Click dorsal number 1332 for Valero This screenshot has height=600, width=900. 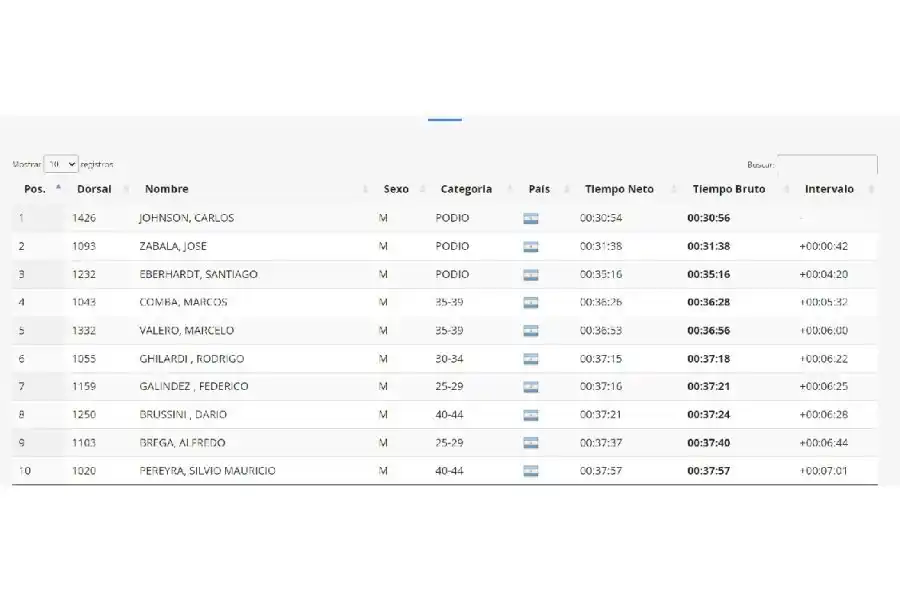pyautogui.click(x=84, y=331)
